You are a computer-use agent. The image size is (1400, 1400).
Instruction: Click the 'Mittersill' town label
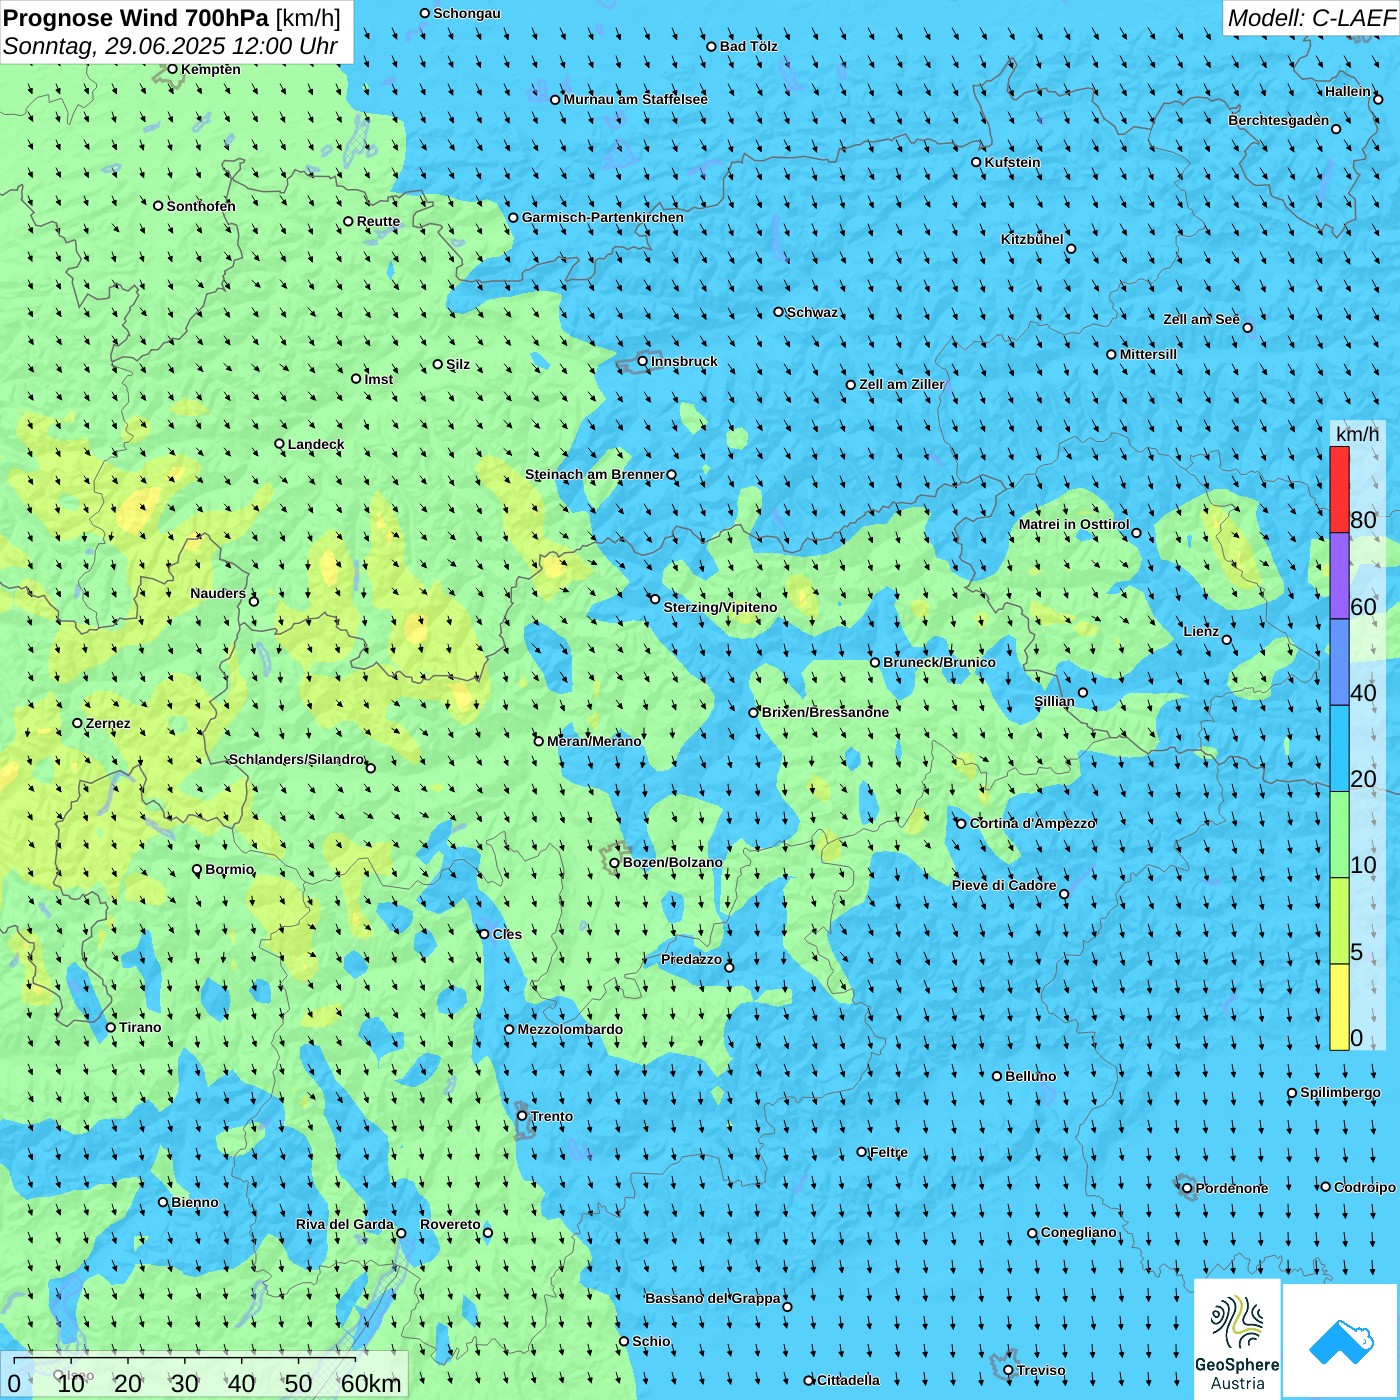1148,354
